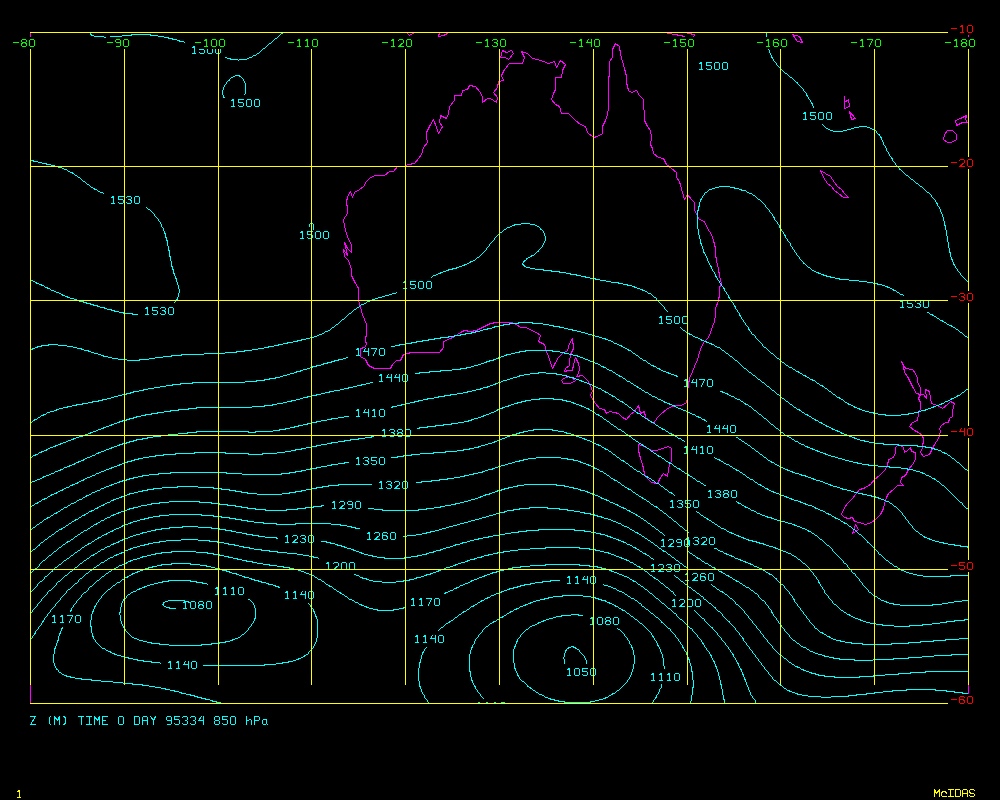Click the Tasmania island outline
The image size is (1000, 800).
pyautogui.click(x=656, y=463)
